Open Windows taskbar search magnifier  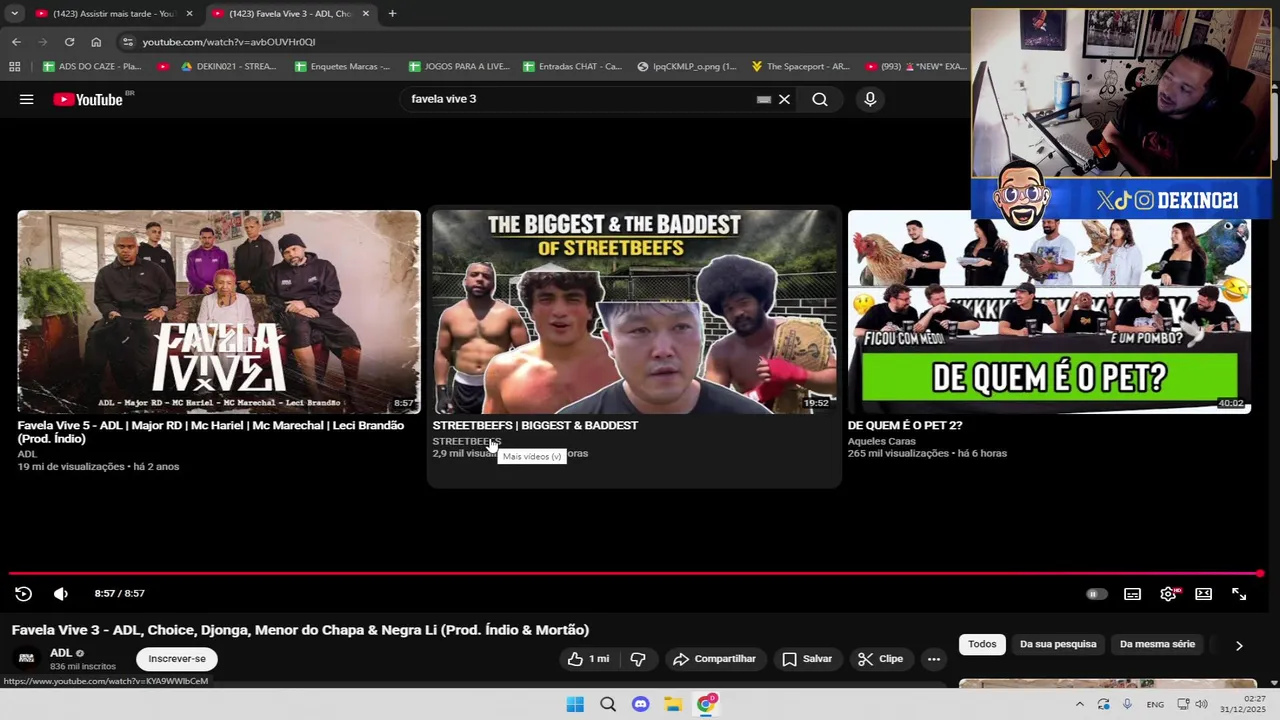click(608, 704)
